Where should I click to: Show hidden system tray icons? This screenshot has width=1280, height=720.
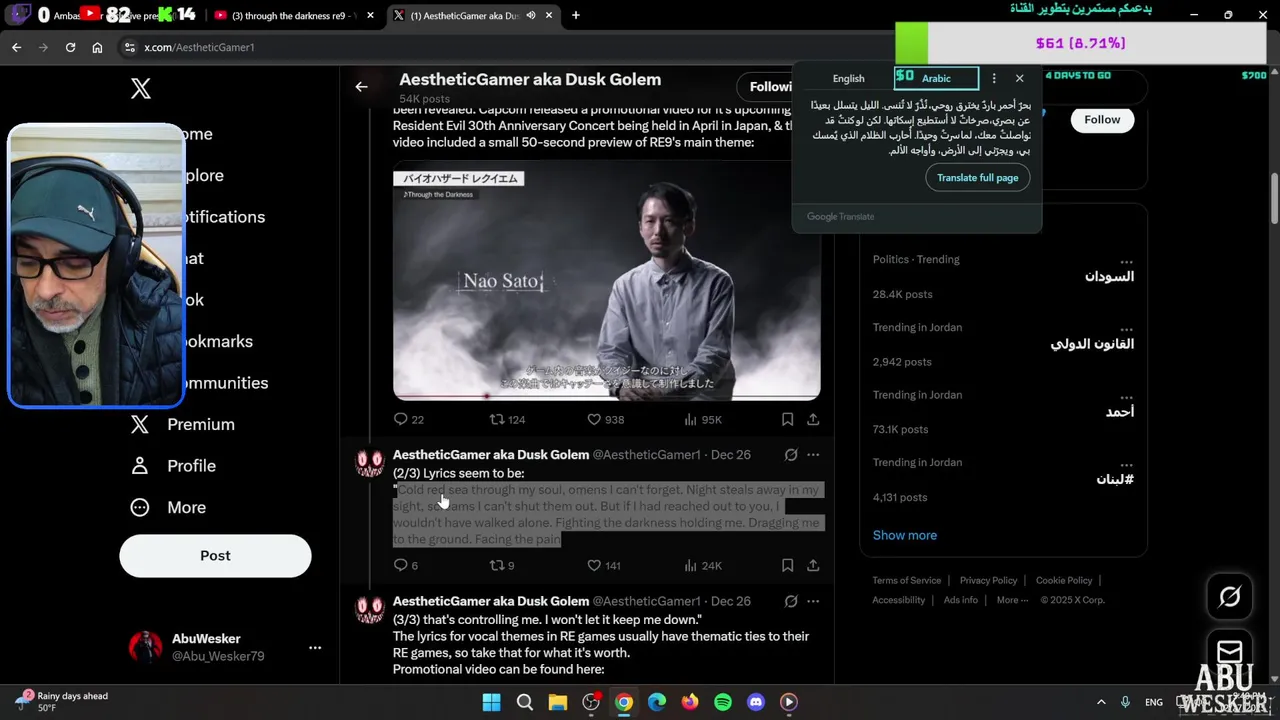[1101, 702]
